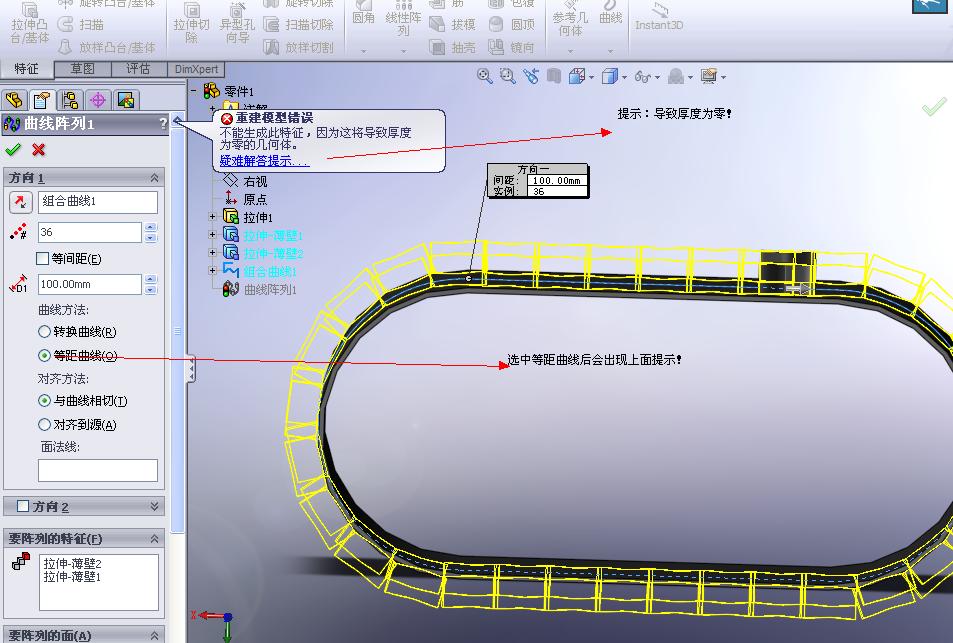
Task: Click the instance count field showing 36
Action: pos(90,232)
